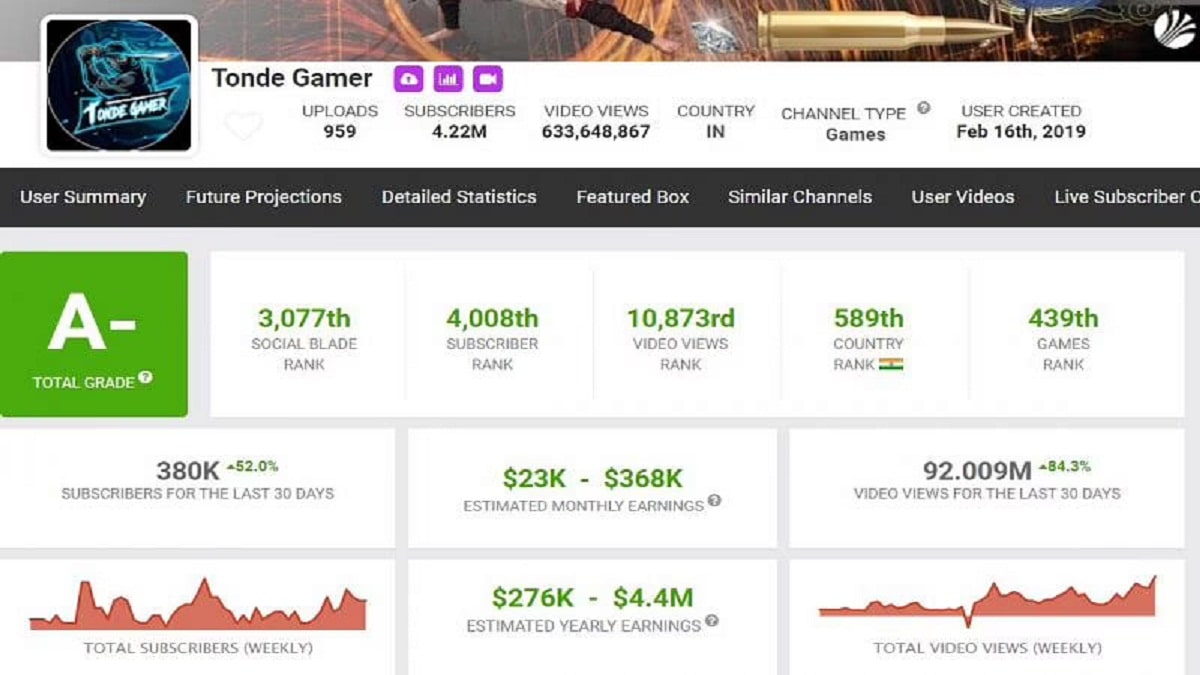This screenshot has width=1200, height=675.
Task: Open the help icon next to Channel Type
Action: (x=923, y=108)
